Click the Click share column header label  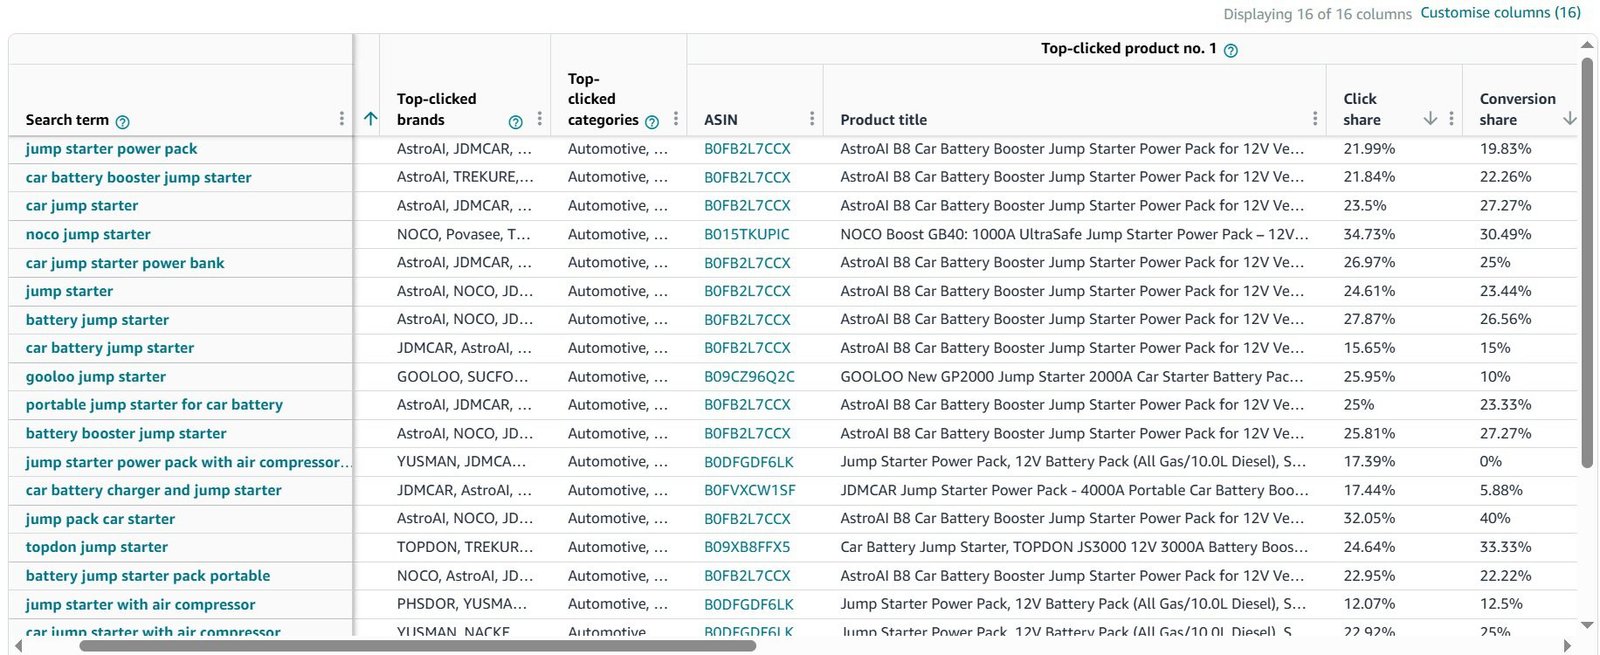[x=1361, y=109]
